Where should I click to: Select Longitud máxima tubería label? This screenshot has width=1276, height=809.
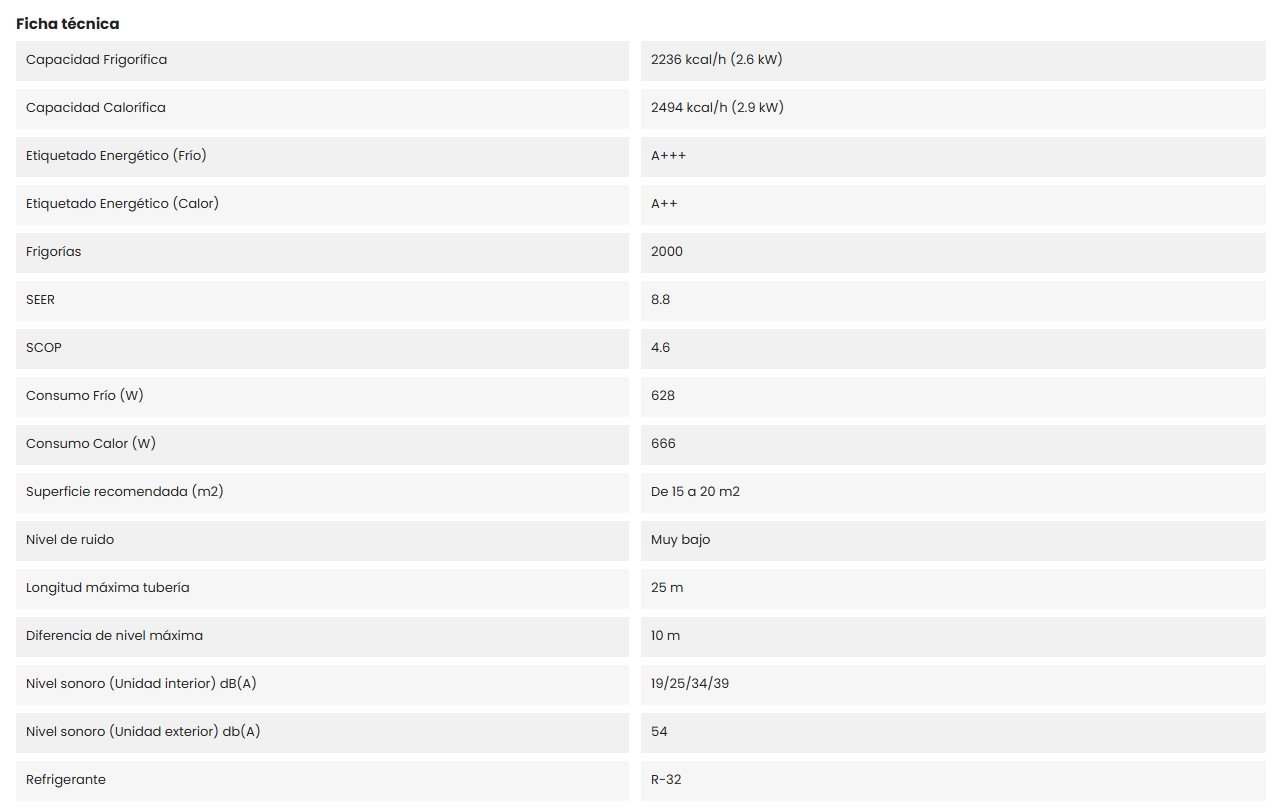[x=108, y=588]
